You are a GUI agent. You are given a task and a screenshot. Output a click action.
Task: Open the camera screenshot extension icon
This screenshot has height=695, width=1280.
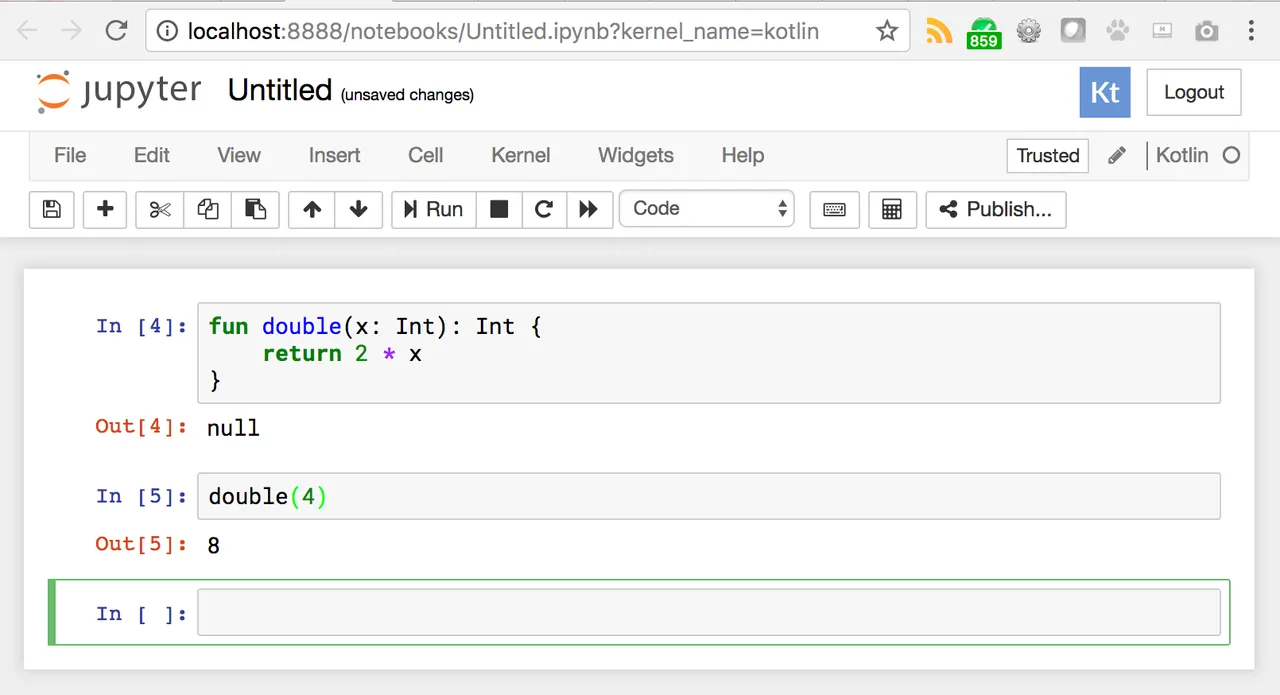click(1207, 31)
